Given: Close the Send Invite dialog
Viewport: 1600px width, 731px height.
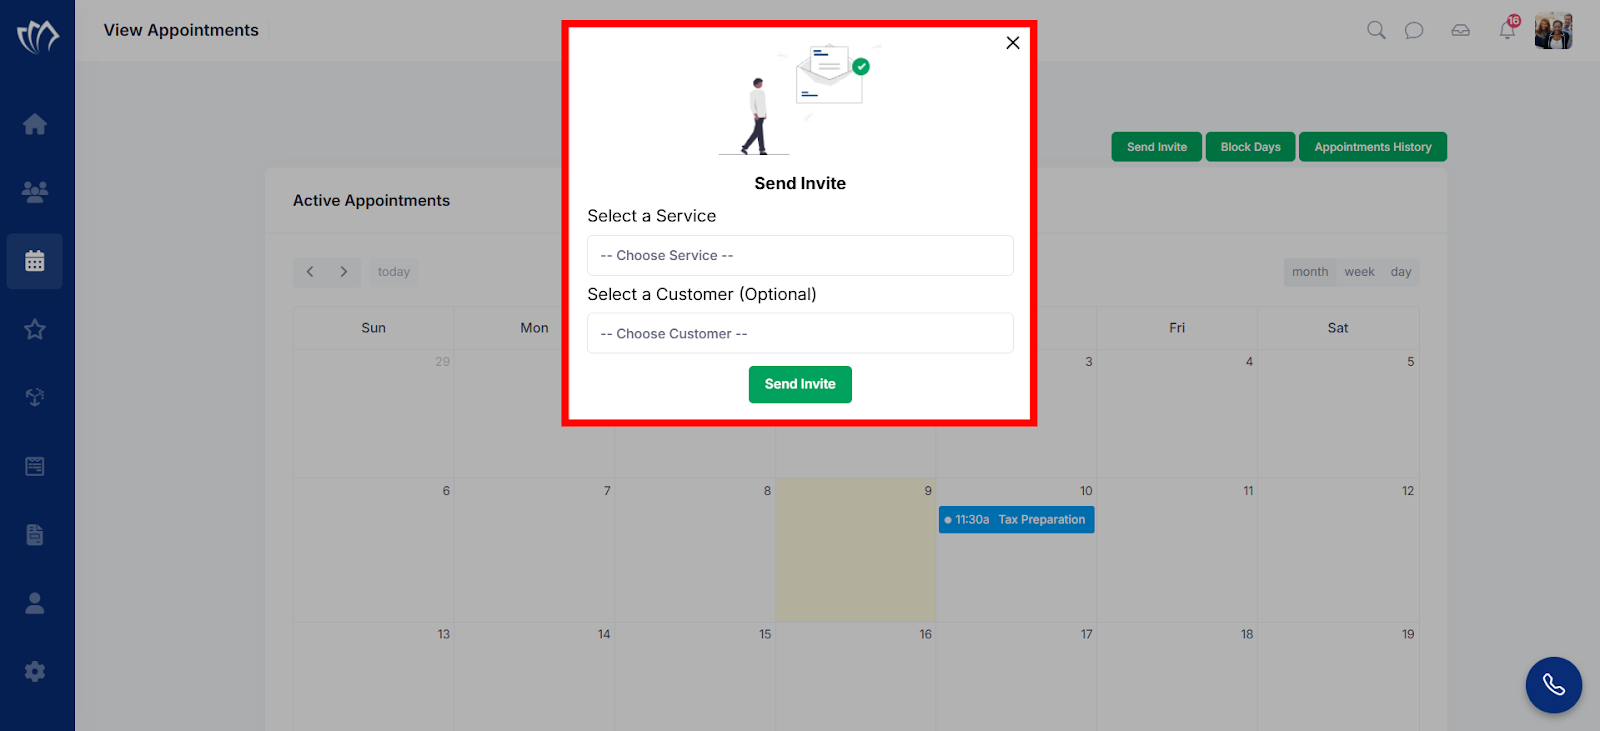Looking at the screenshot, I should tap(1013, 43).
